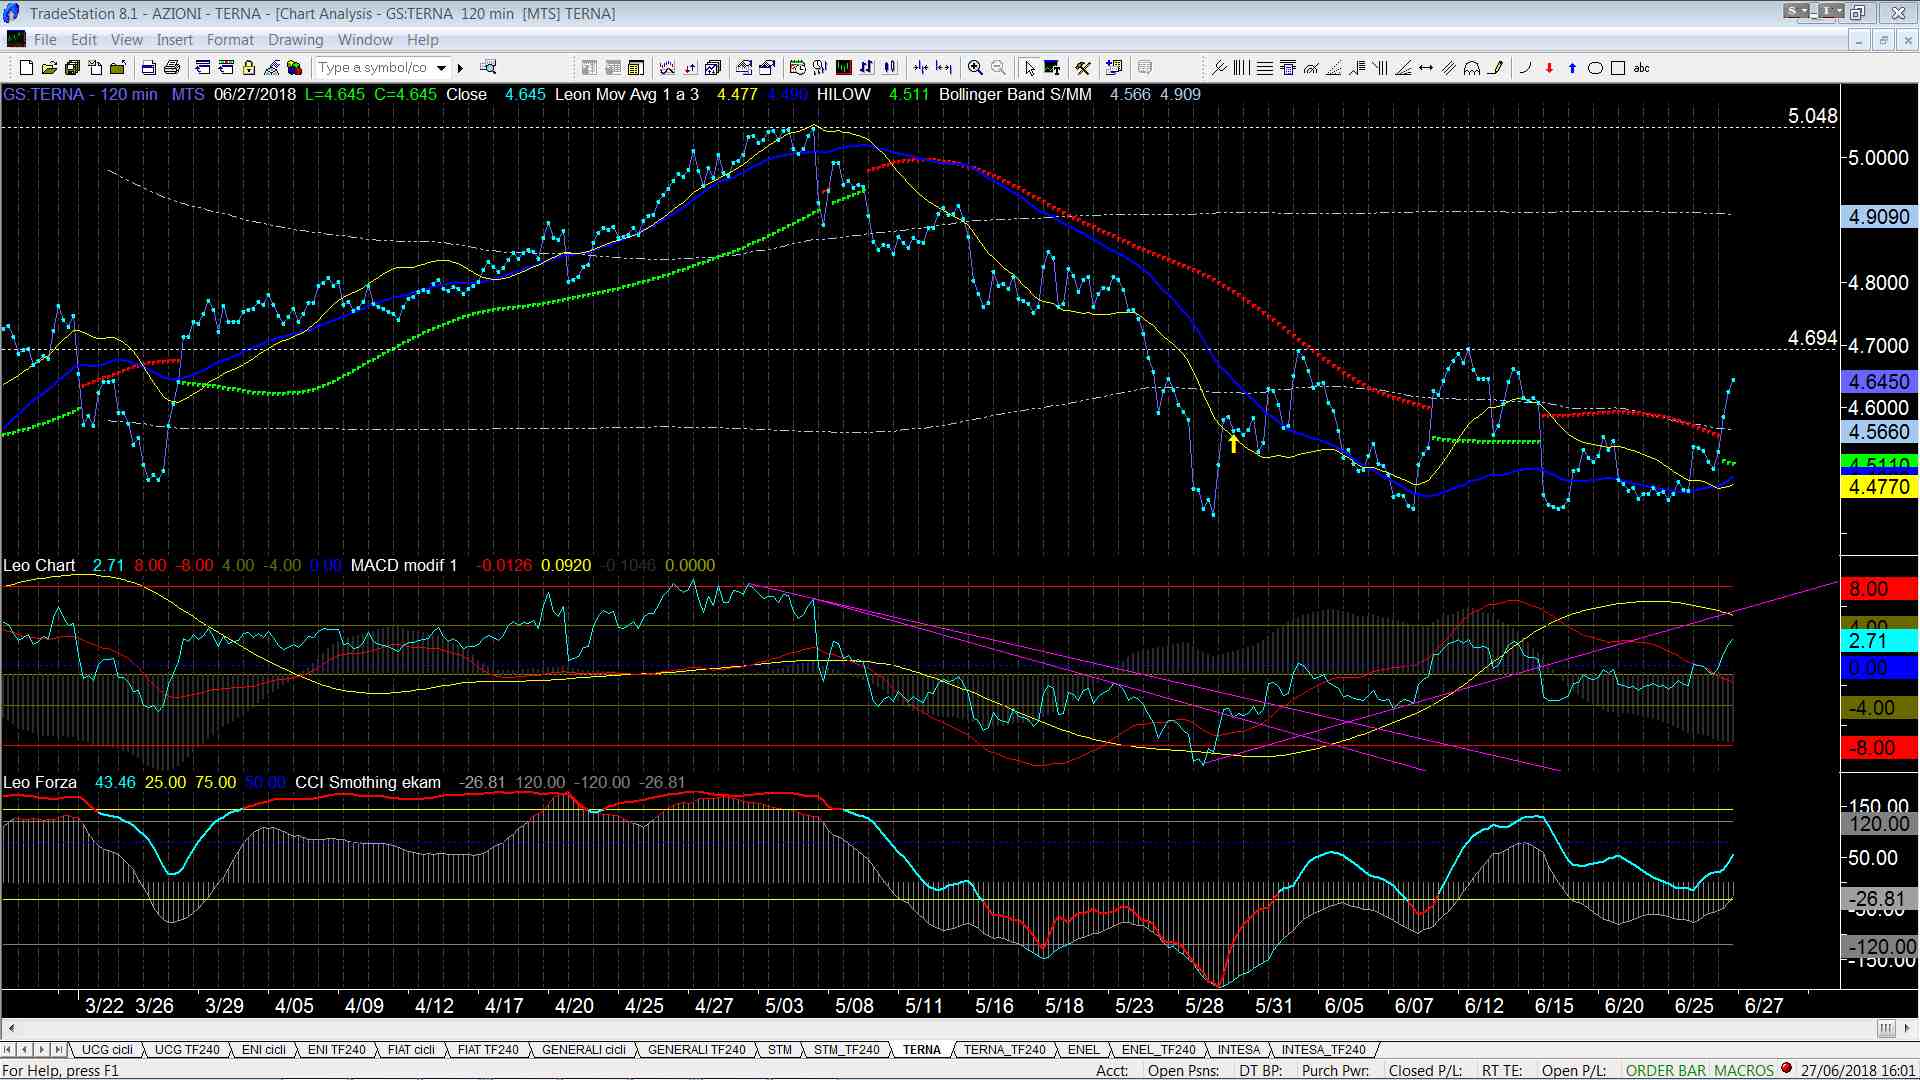Click the go arrow beside symbol field

pos(460,68)
